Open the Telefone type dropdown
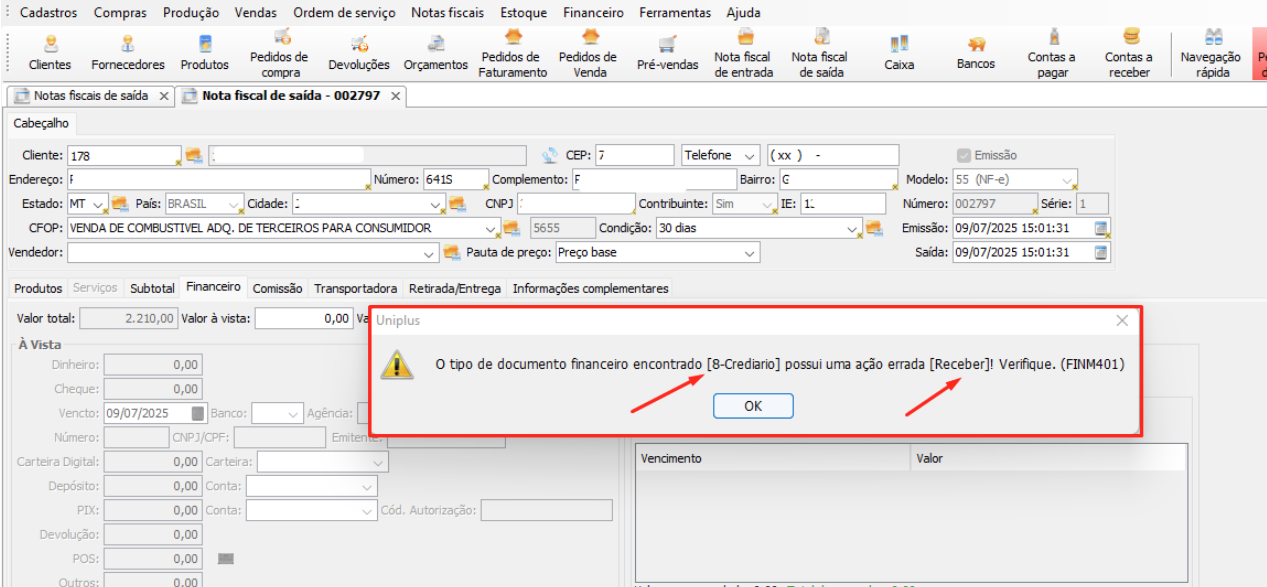The image size is (1267, 587). 750,156
